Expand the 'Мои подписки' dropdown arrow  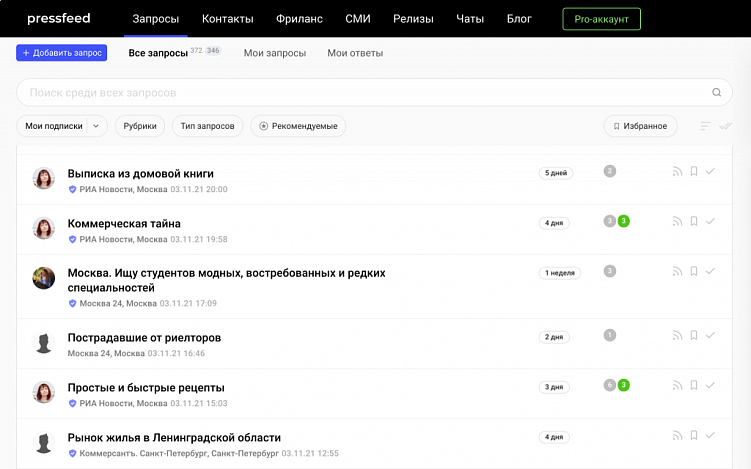pos(96,126)
